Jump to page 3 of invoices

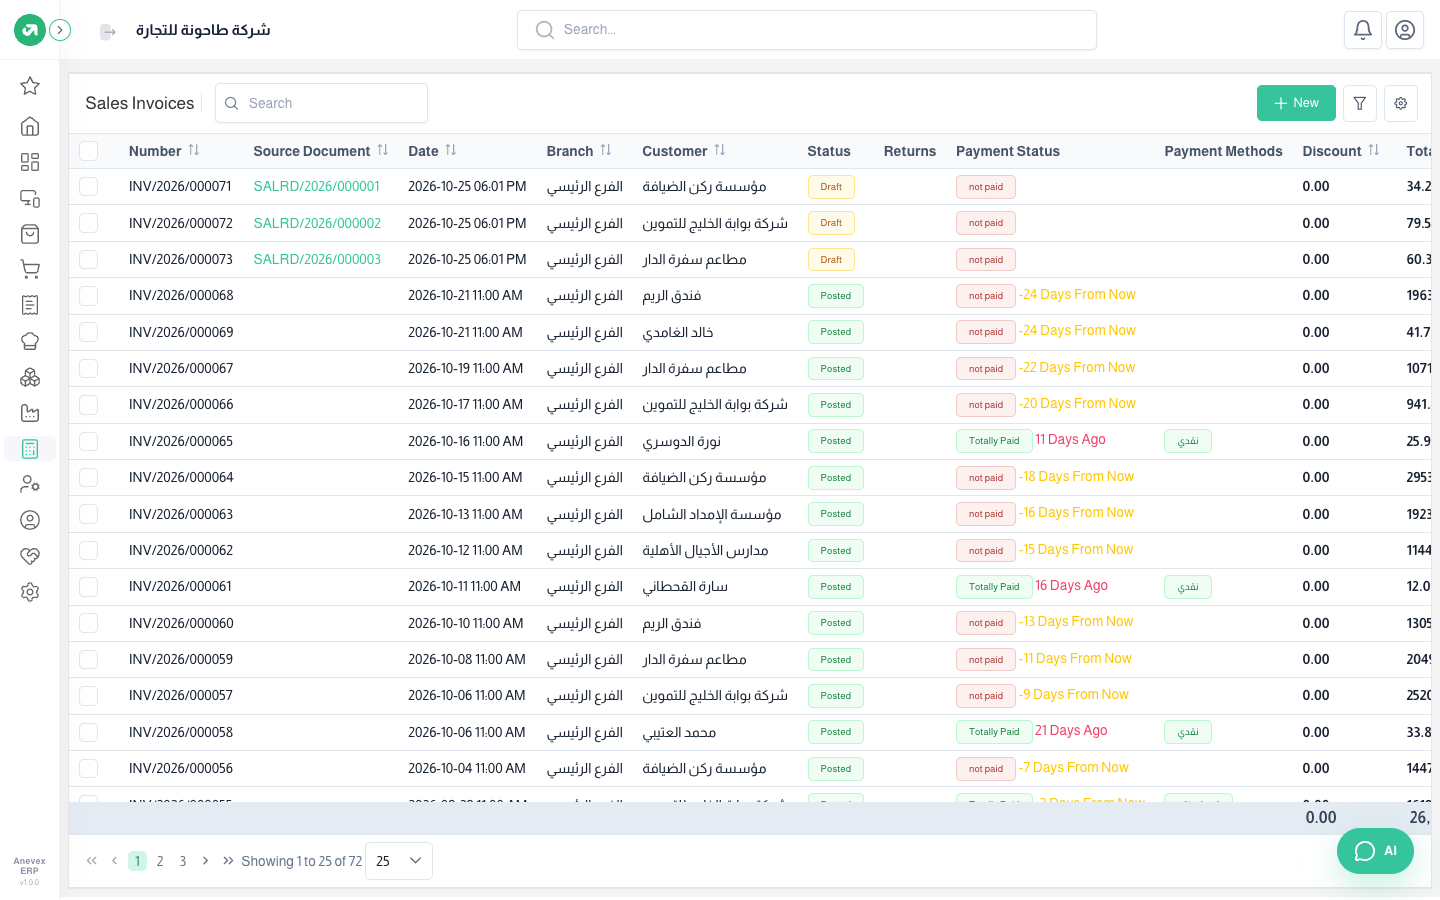point(183,861)
